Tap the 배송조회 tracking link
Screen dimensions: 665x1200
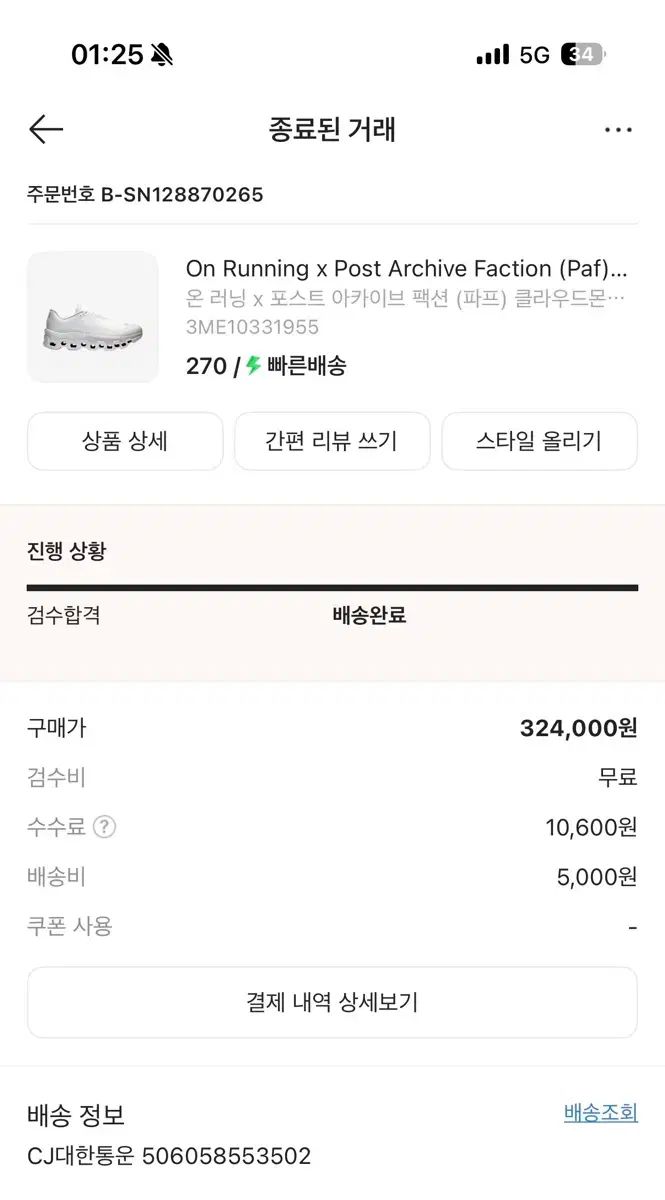(600, 1113)
